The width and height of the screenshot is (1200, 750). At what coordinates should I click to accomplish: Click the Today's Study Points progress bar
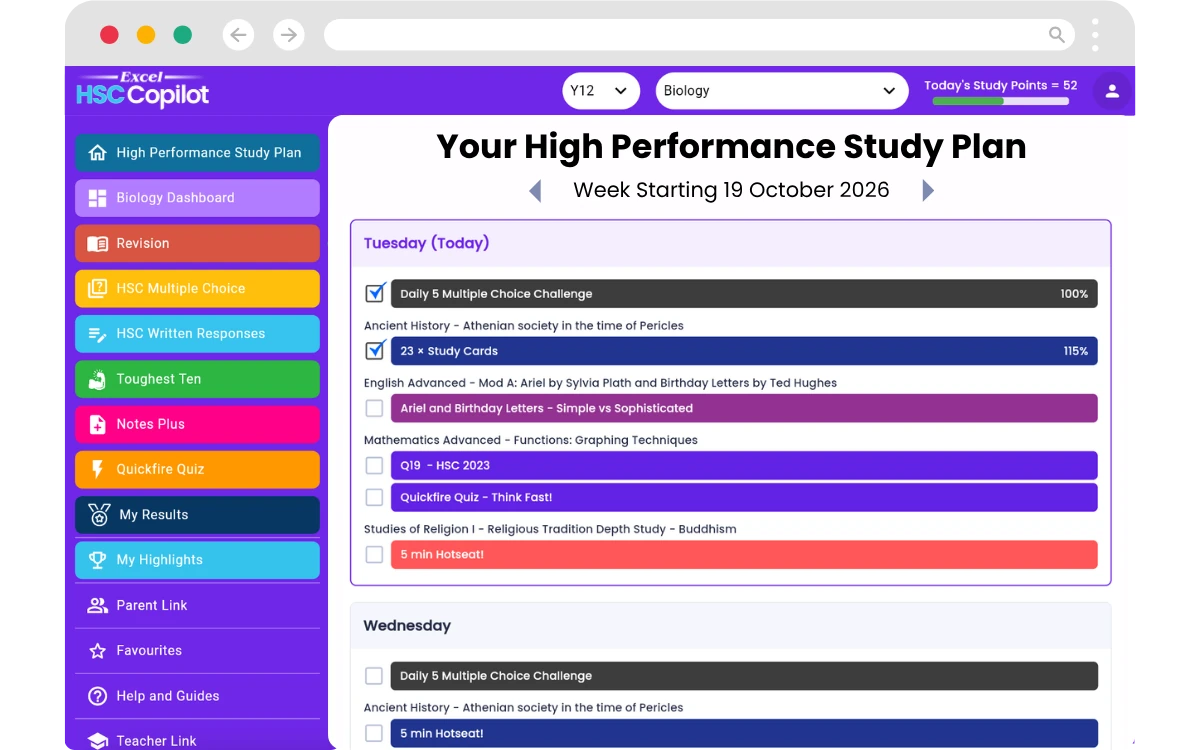1000,101
